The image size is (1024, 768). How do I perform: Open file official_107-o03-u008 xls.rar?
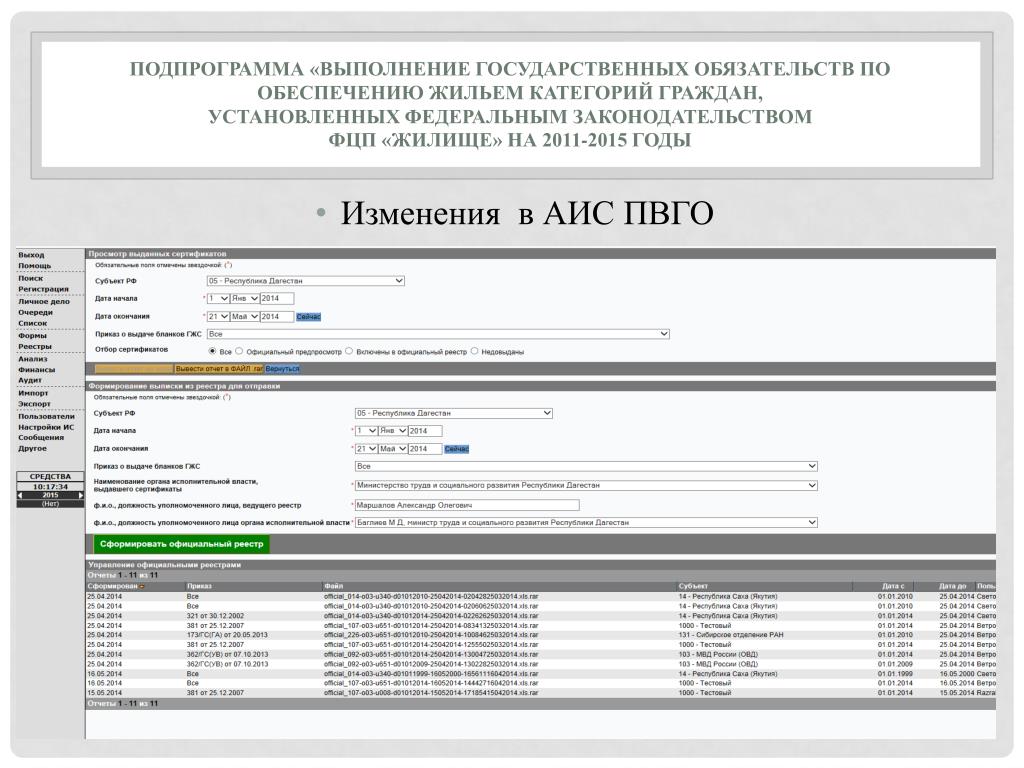coord(431,693)
